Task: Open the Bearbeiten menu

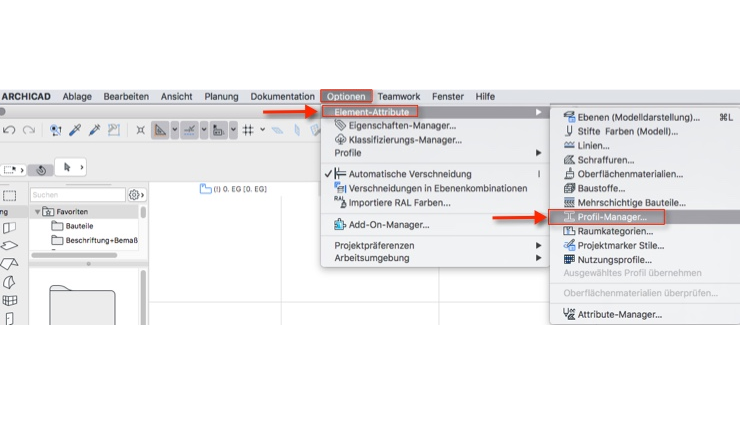Action: click(126, 96)
